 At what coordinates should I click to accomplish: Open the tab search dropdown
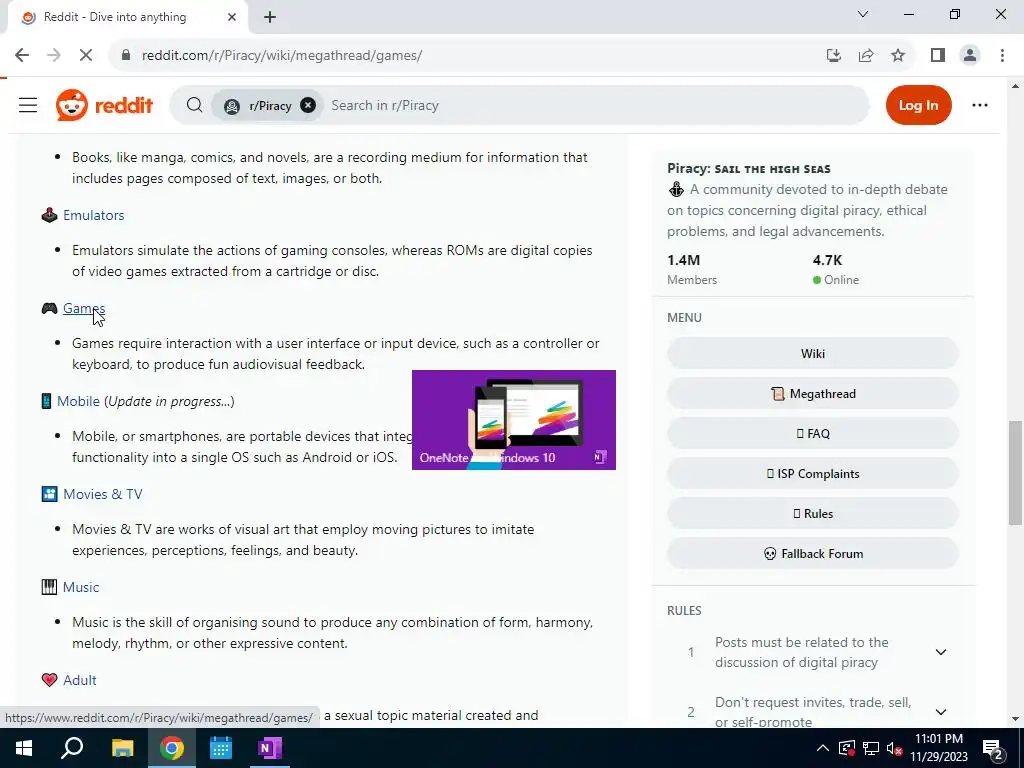tap(863, 14)
